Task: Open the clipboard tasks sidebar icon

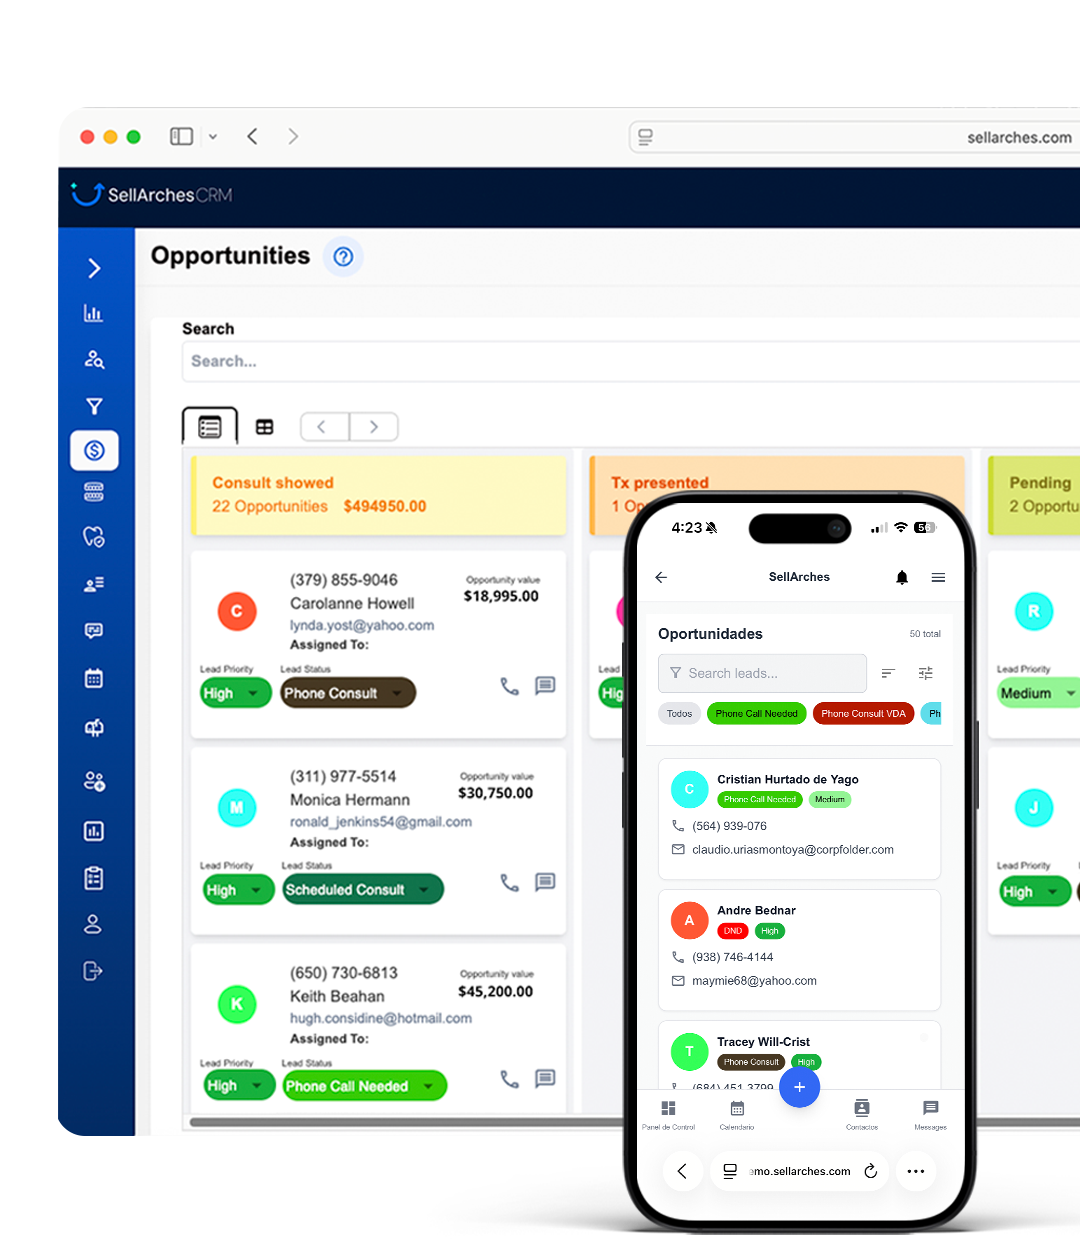Action: tap(94, 878)
